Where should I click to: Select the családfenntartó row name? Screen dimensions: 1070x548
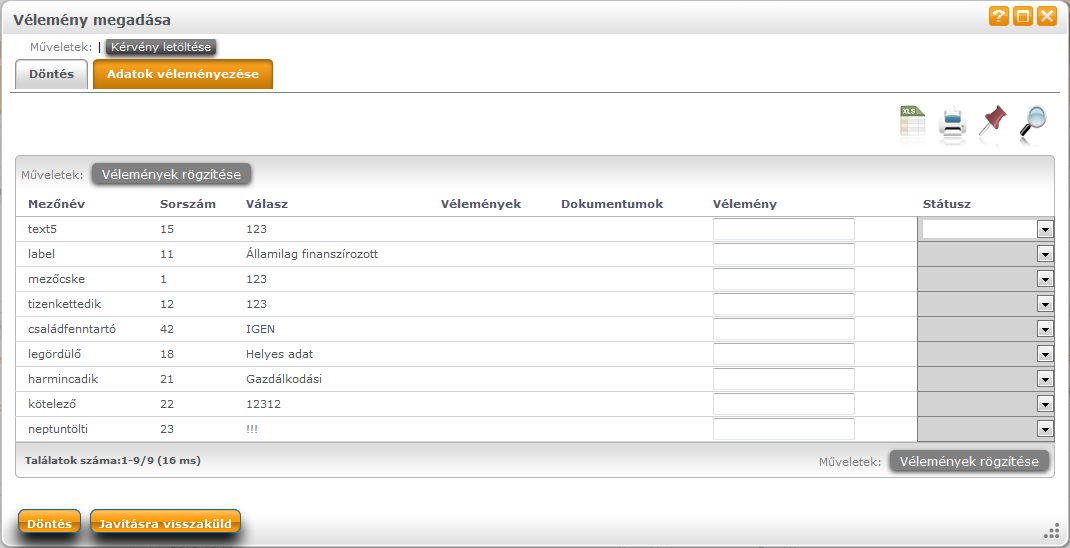click(x=72, y=329)
